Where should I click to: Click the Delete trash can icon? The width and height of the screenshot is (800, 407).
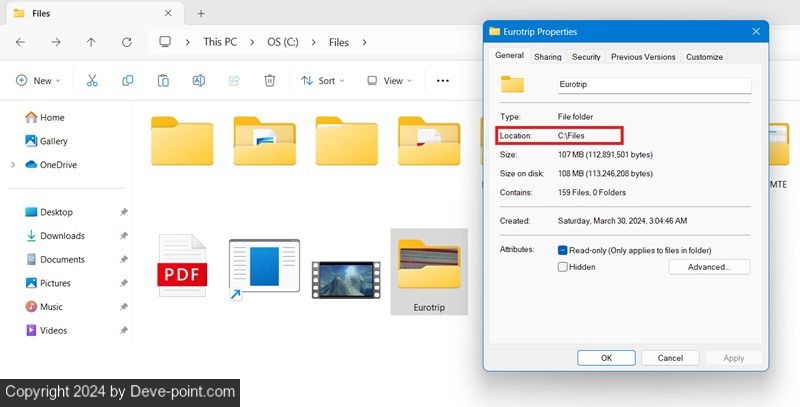pyautogui.click(x=269, y=80)
